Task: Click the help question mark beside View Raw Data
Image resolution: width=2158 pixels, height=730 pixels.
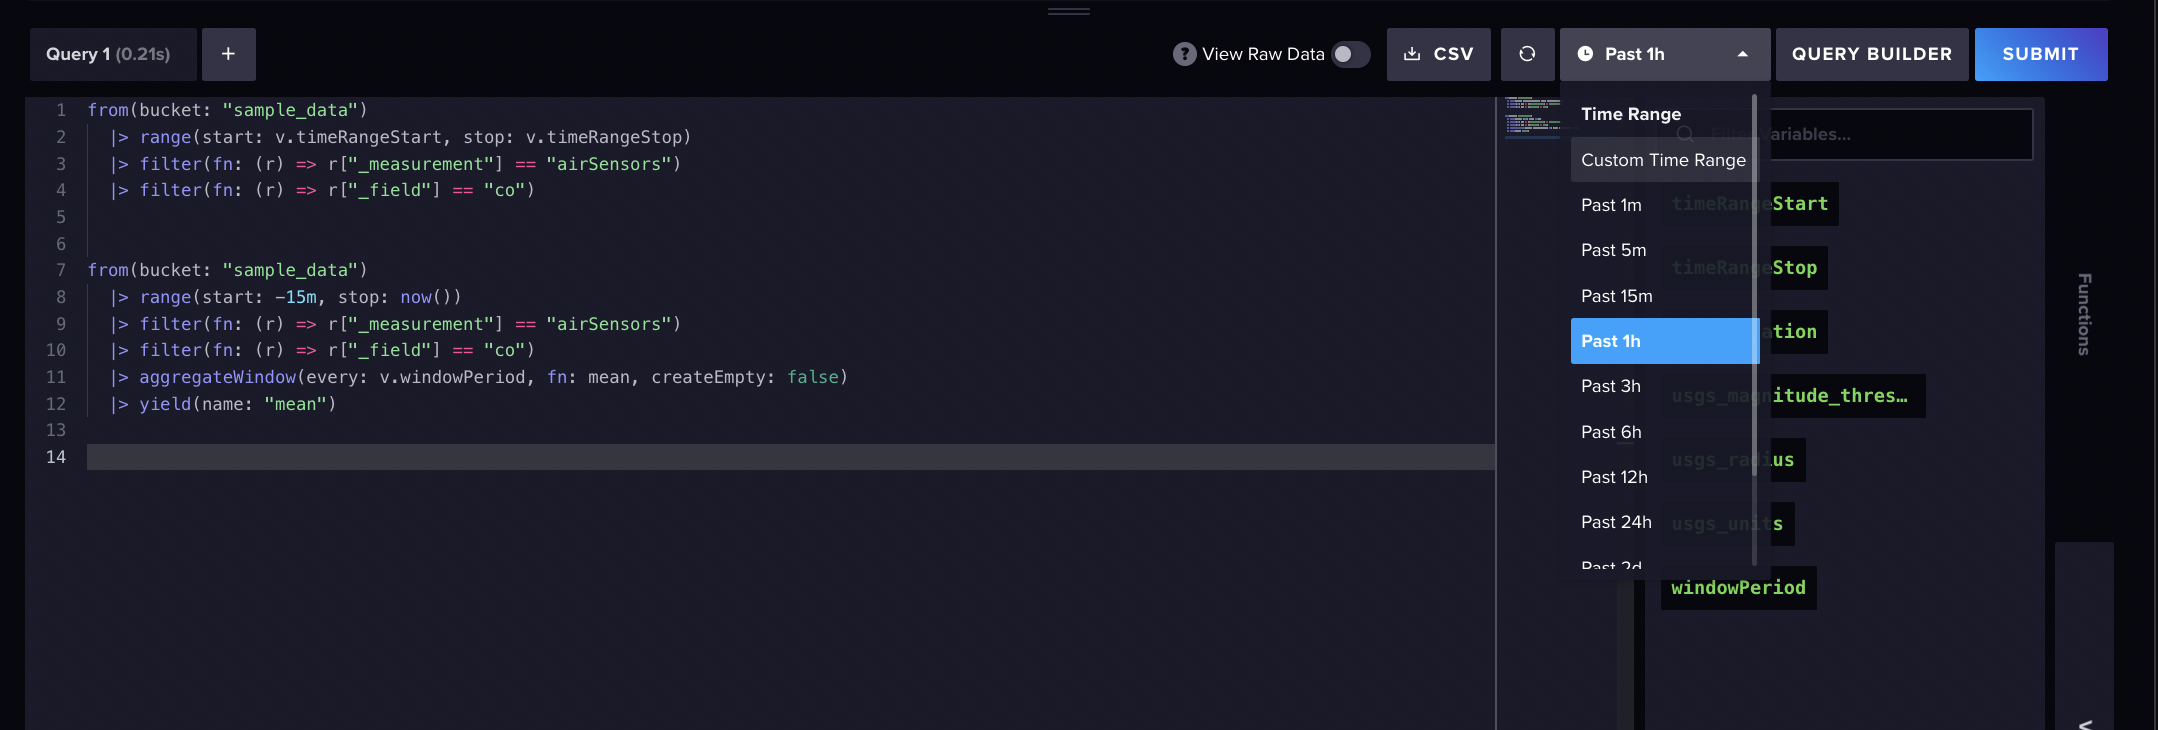Action: [1184, 54]
